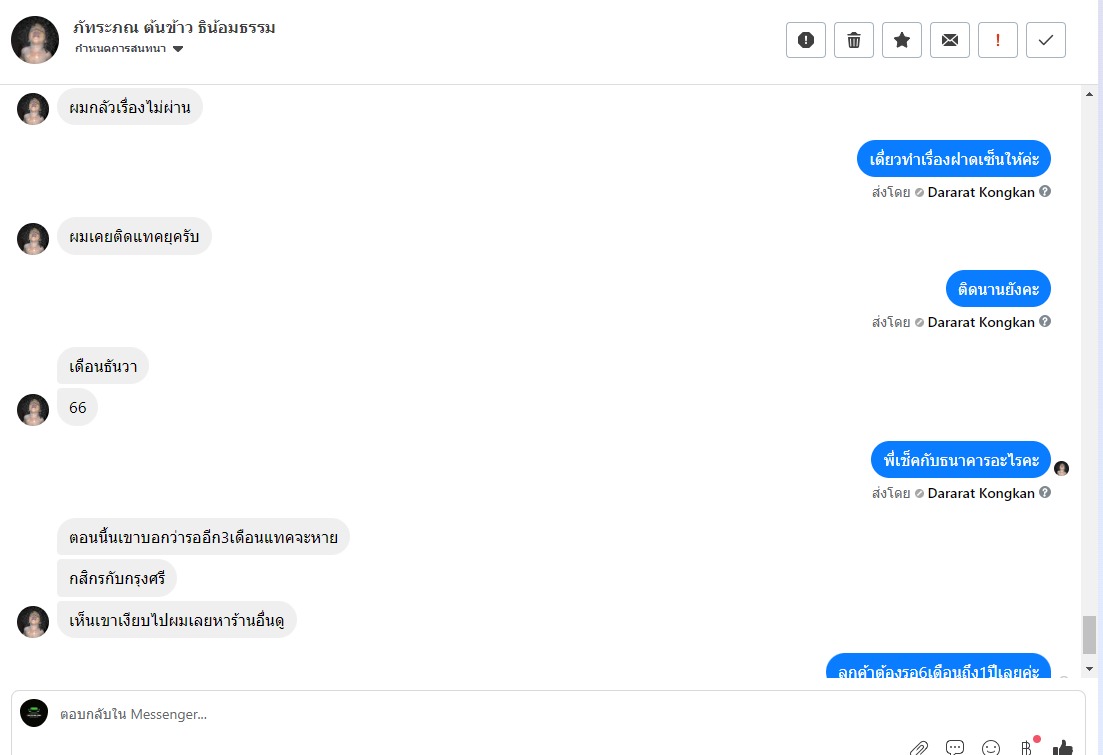Open payment request baht icon
This screenshot has height=755, width=1103.
tap(1026, 747)
